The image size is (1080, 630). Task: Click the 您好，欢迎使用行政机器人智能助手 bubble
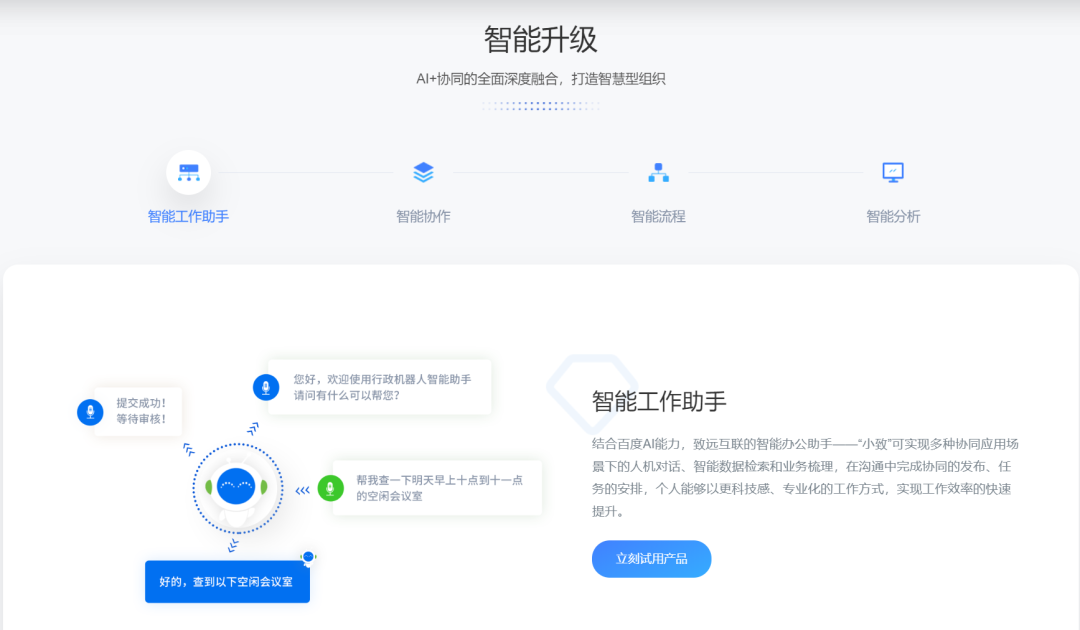pyautogui.click(x=380, y=387)
